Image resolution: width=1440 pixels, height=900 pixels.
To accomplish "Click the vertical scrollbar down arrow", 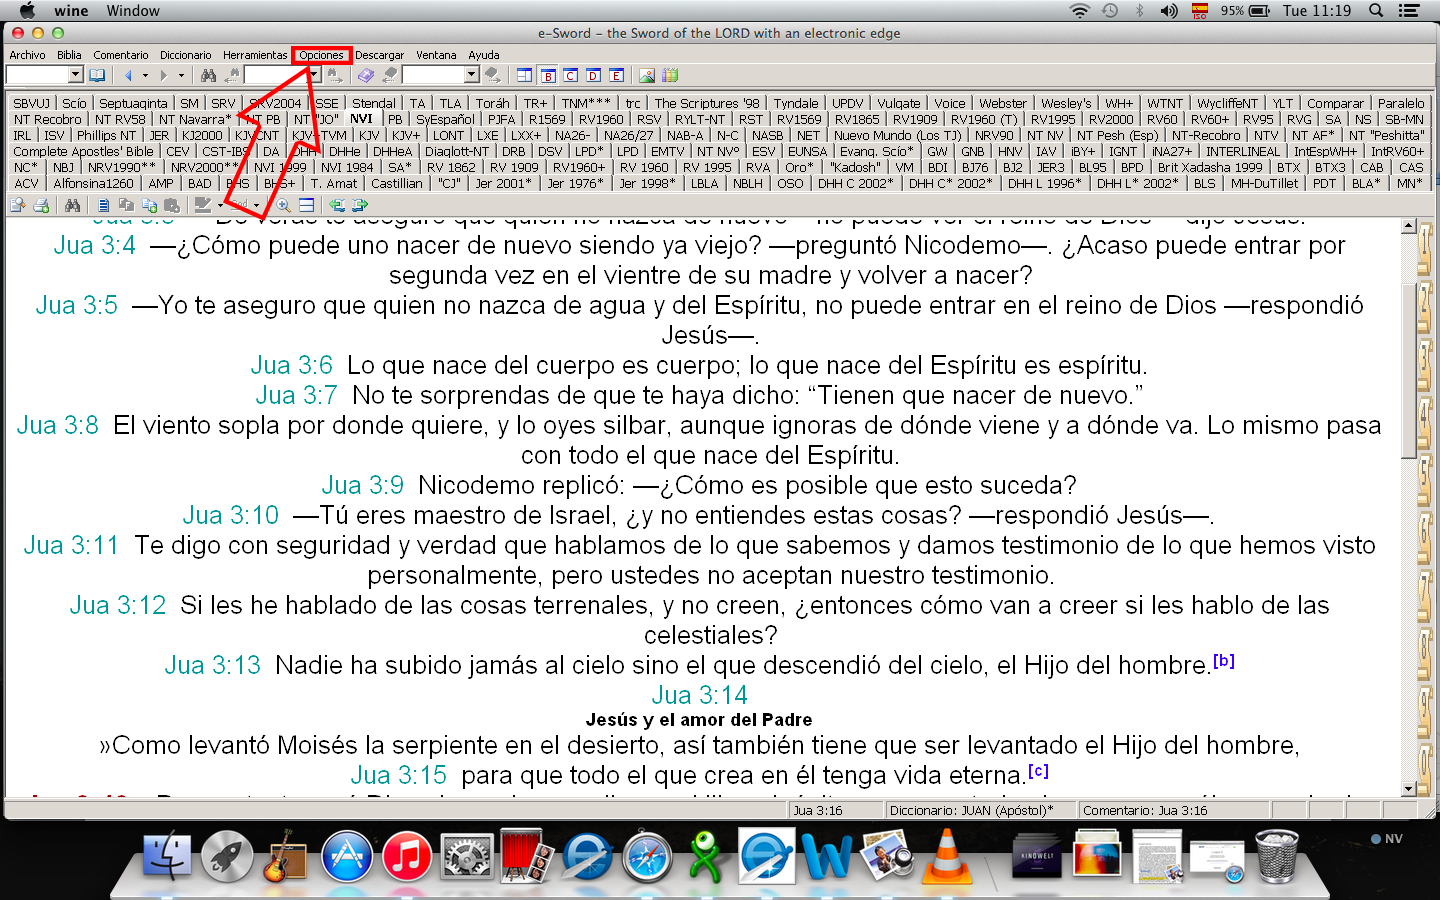I will (x=1409, y=788).
